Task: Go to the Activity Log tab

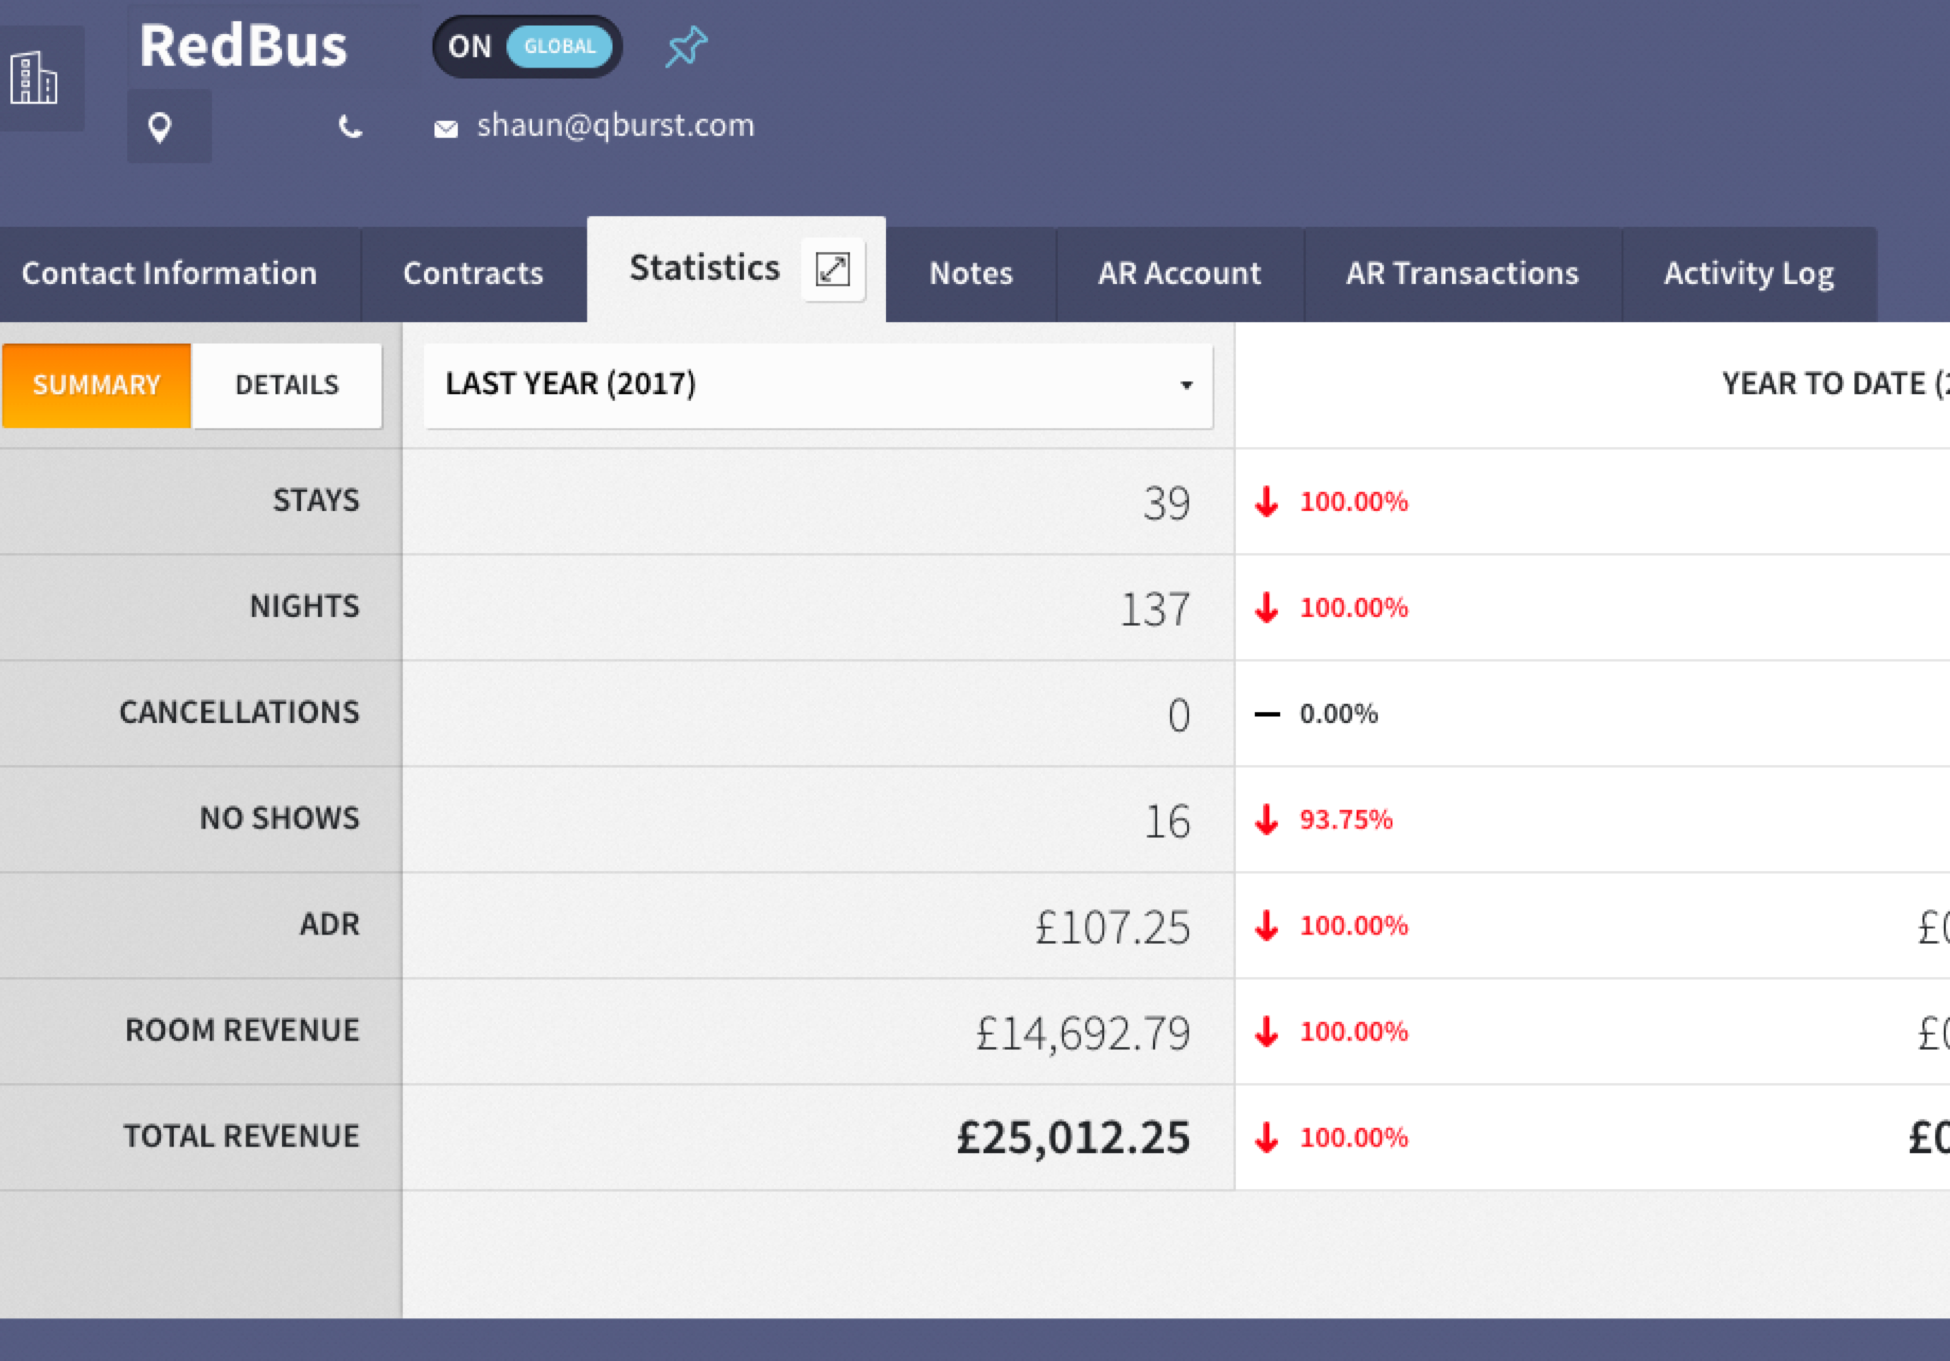Action: click(x=1748, y=273)
